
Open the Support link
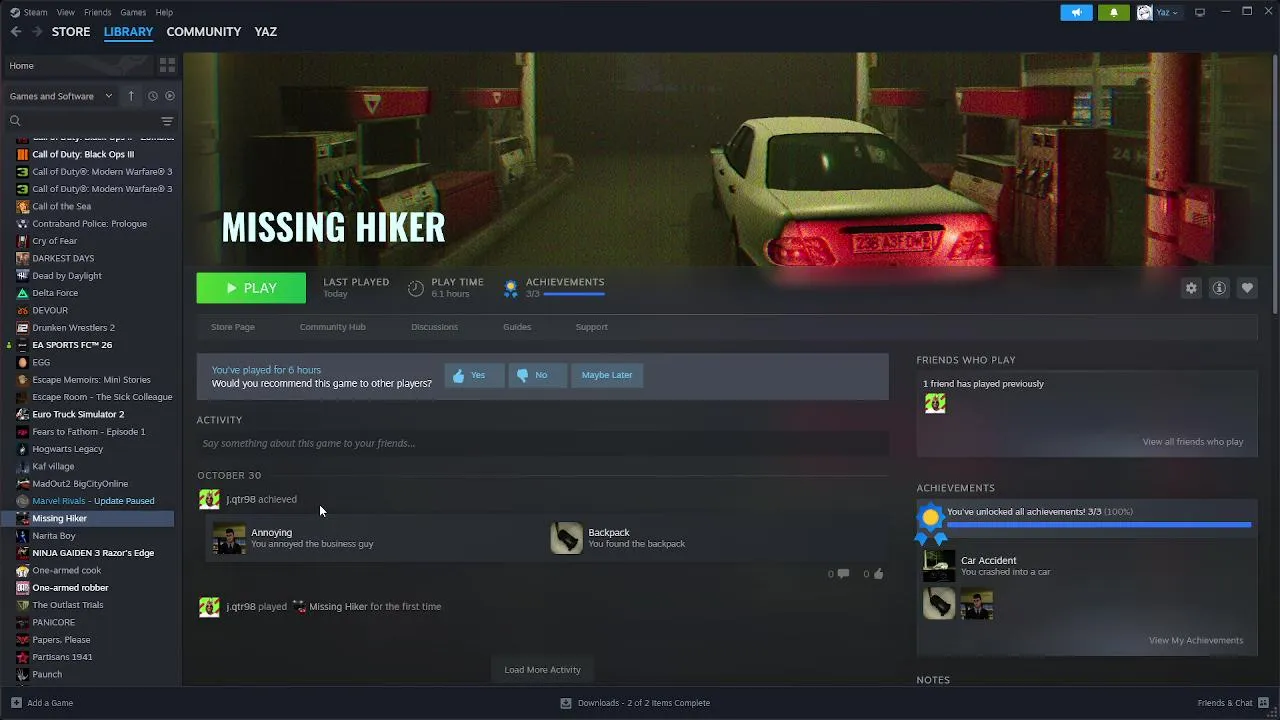coord(591,327)
